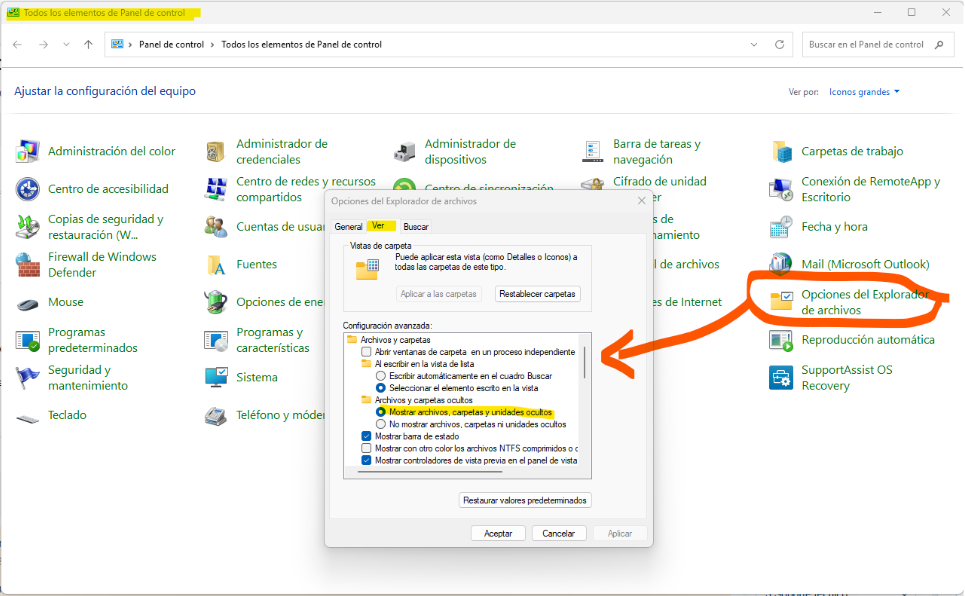Refresh the Control Panel view
The height and width of the screenshot is (596, 965).
pyautogui.click(x=779, y=44)
